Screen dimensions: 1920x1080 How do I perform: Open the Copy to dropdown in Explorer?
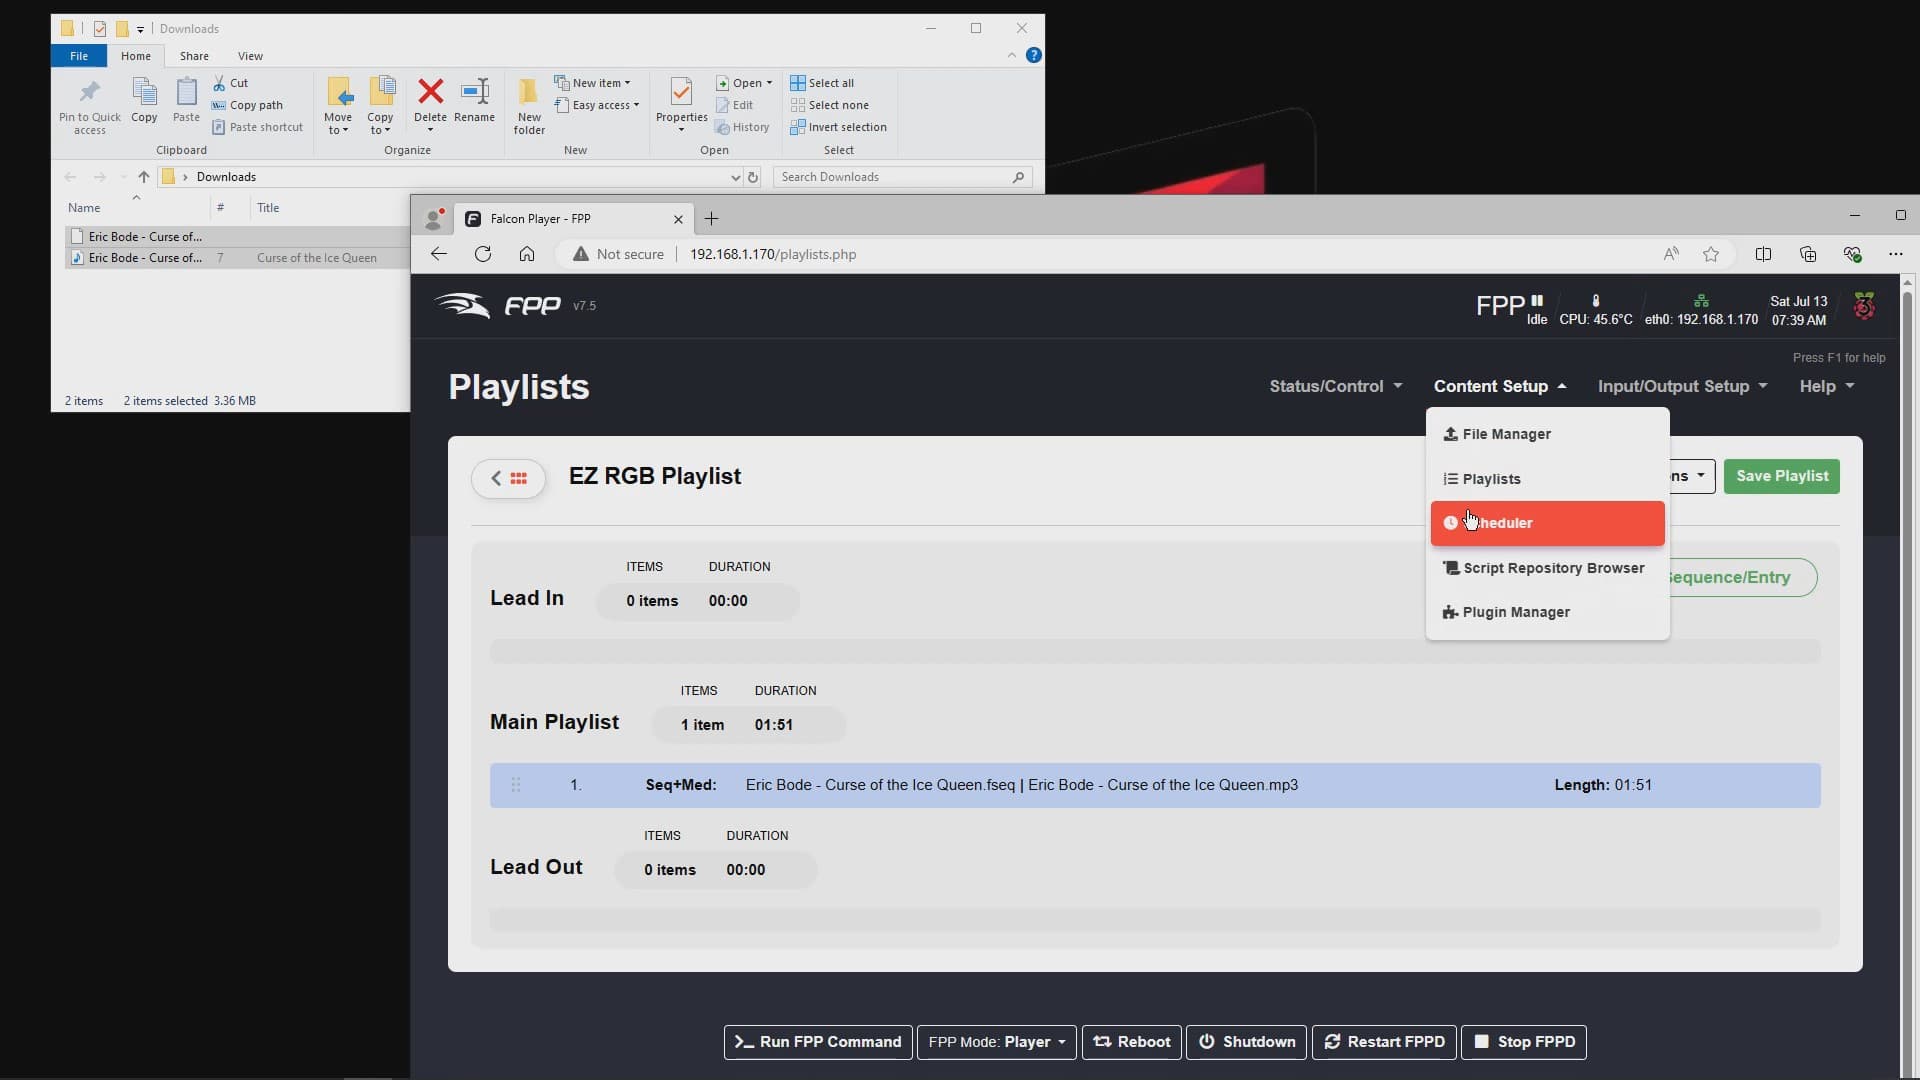[x=380, y=106]
